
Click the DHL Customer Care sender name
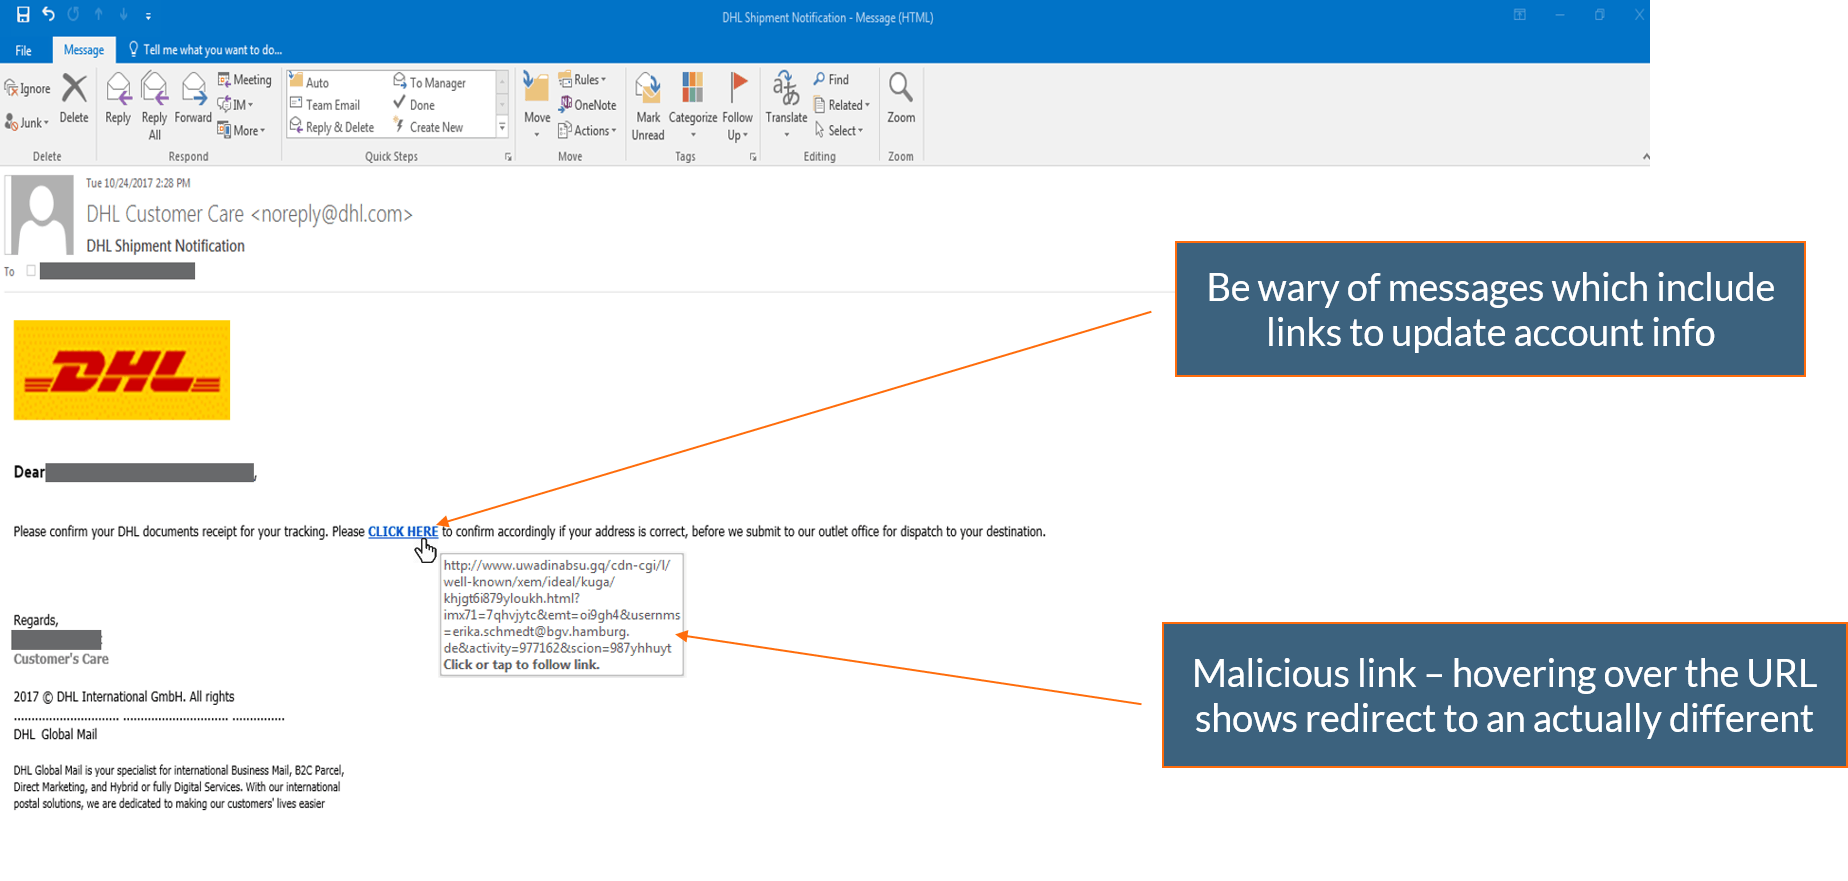[x=249, y=214]
